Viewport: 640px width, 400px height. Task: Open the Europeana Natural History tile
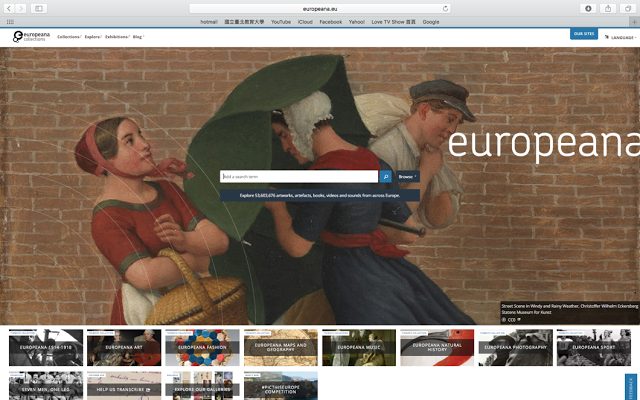tap(437, 347)
